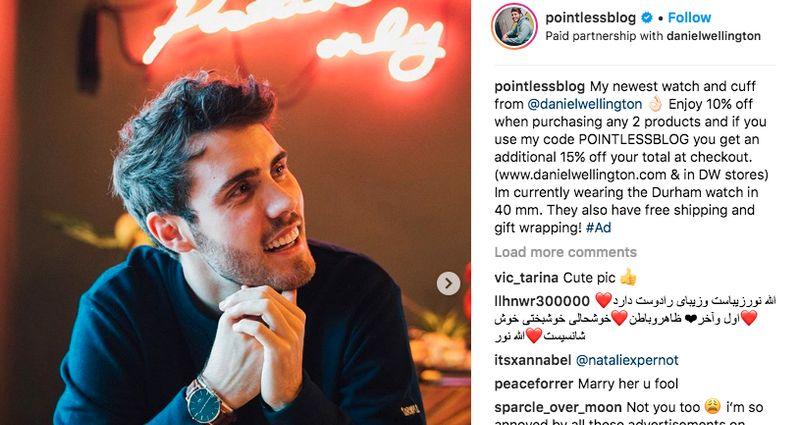Click the blue verified badge

click(x=646, y=18)
